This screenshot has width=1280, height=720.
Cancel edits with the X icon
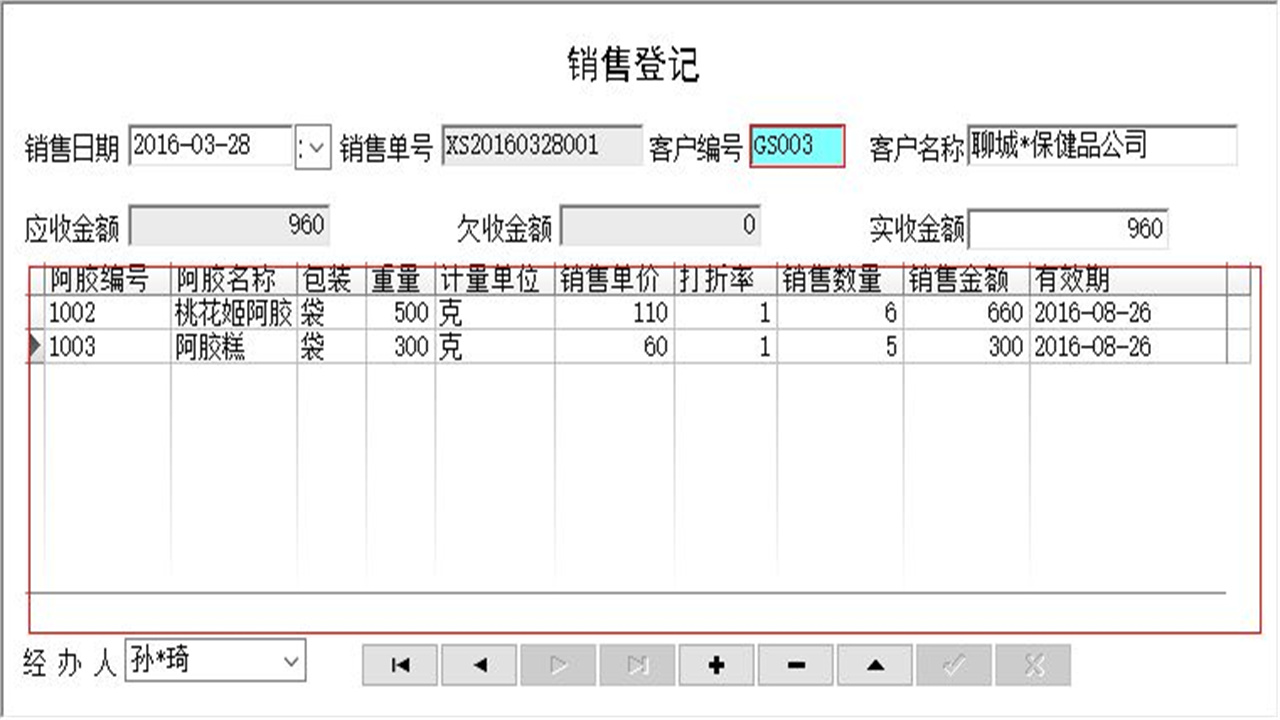1031,663
